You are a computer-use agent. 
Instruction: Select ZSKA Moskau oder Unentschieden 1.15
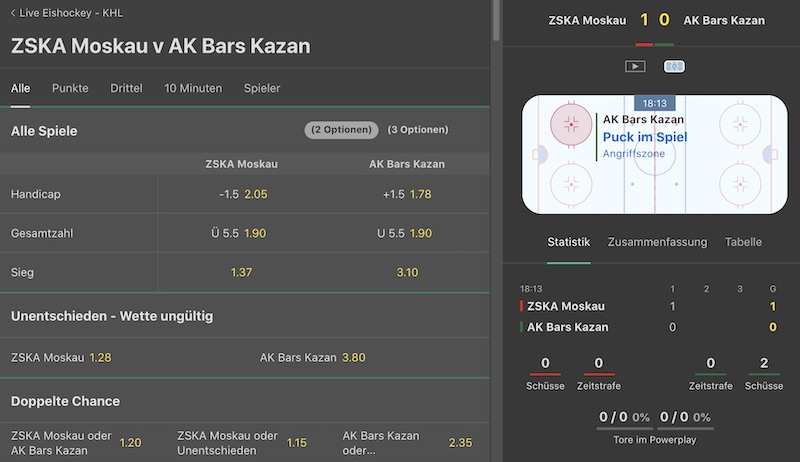click(242, 443)
